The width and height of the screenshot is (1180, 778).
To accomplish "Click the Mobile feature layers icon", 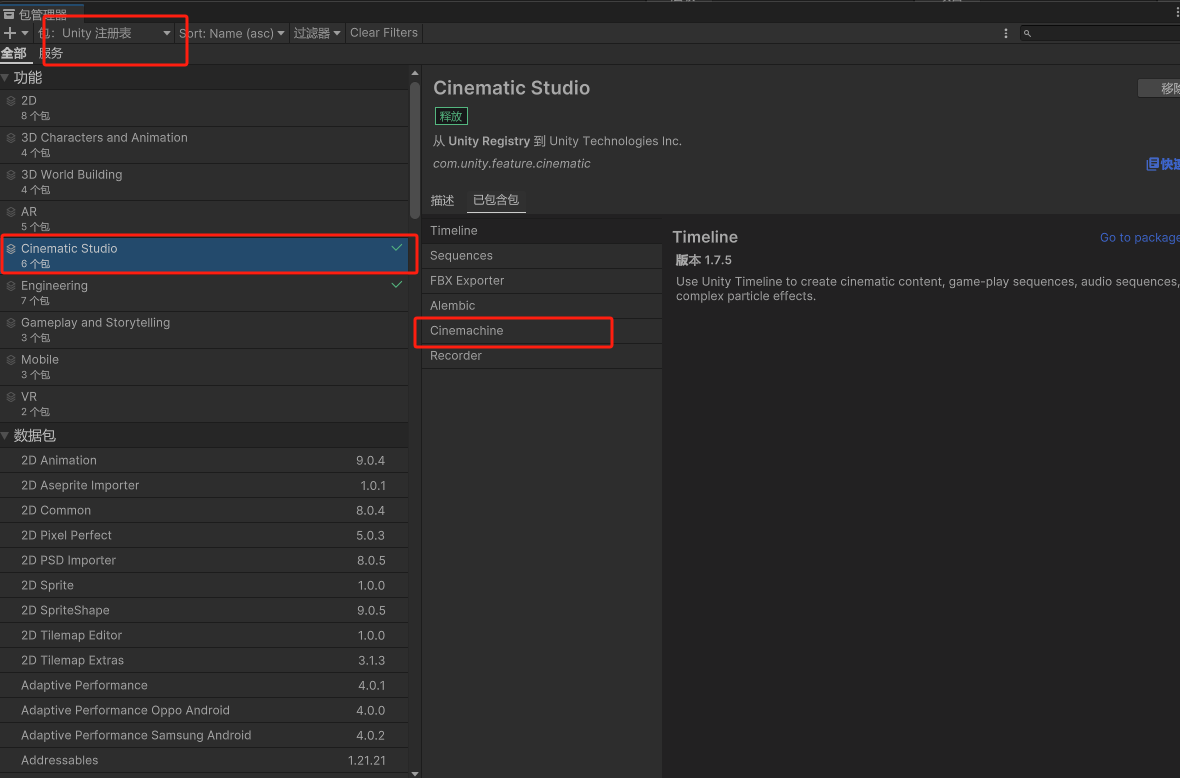I will [x=11, y=360].
